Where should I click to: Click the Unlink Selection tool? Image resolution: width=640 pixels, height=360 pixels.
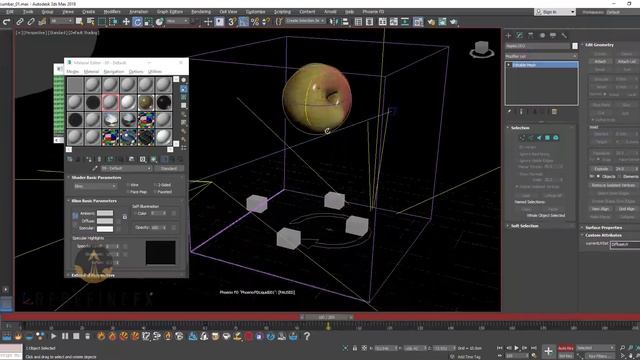click(31, 22)
